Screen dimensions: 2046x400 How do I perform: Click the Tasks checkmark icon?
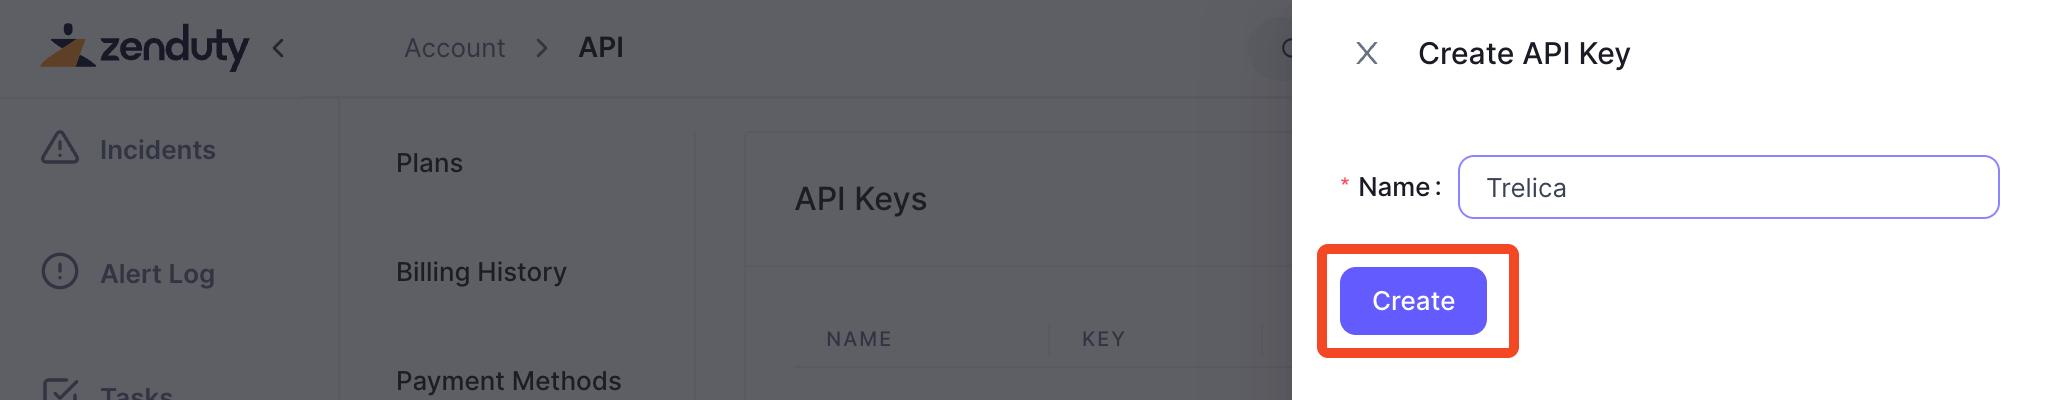(60, 390)
